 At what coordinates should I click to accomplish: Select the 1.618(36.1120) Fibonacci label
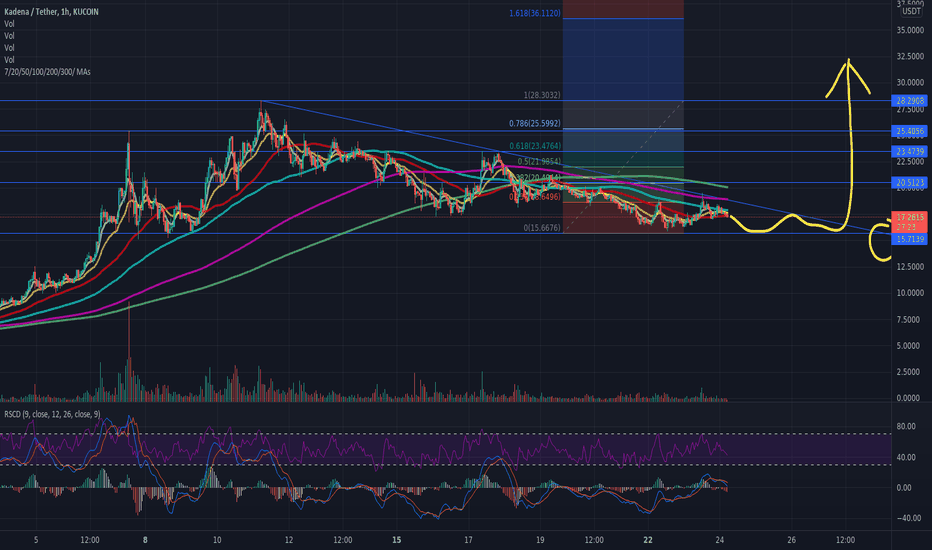pos(535,13)
